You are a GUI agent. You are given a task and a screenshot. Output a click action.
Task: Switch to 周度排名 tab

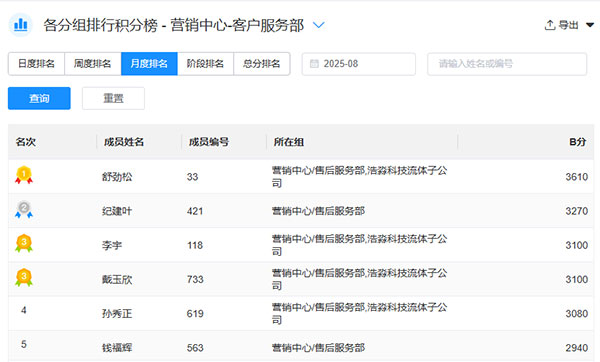tap(93, 64)
